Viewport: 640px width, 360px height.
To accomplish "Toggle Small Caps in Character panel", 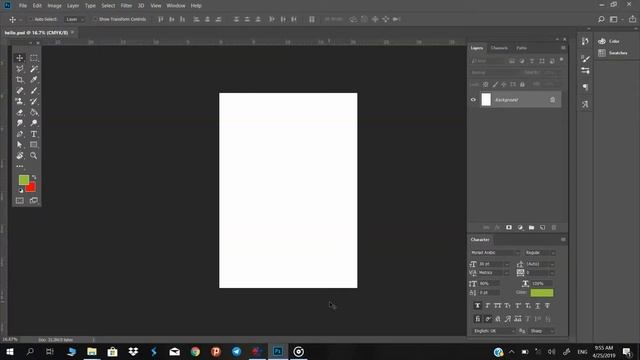I will point(507,305).
